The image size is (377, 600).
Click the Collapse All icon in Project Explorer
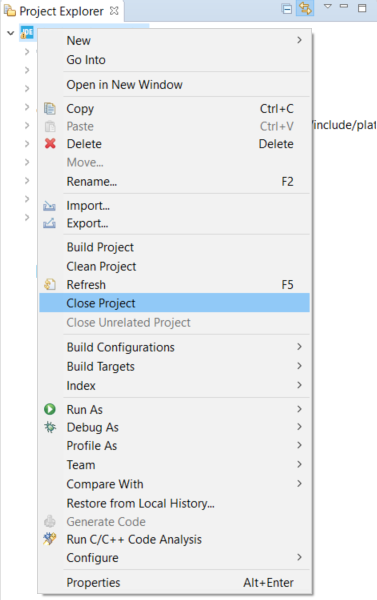tap(287, 9)
